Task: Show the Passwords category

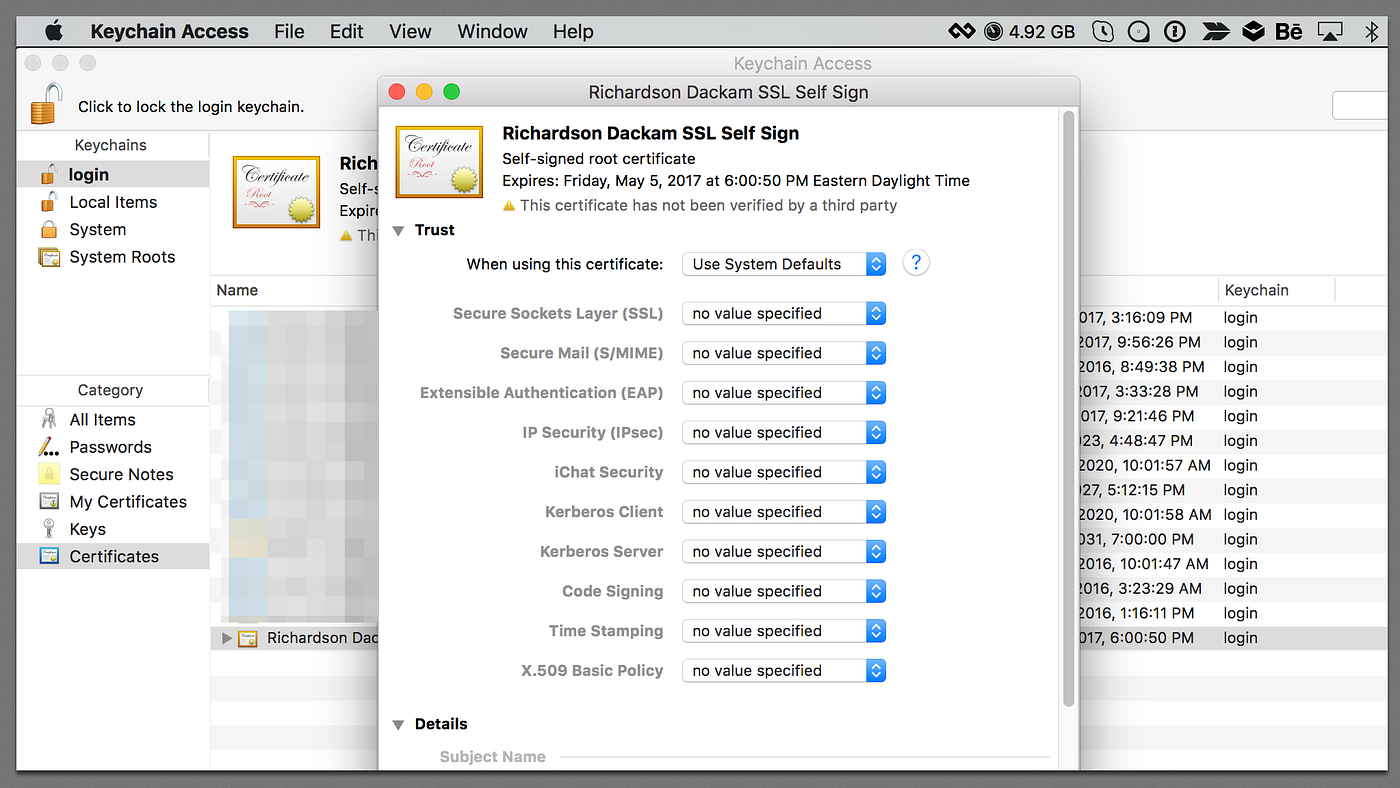Action: (113, 447)
